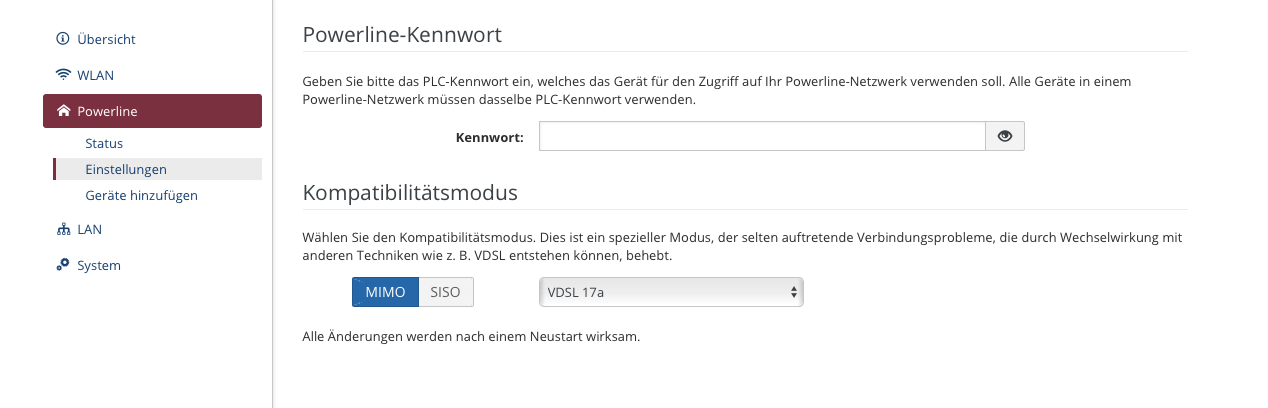Click the house icon in Powerline entry

(64, 111)
